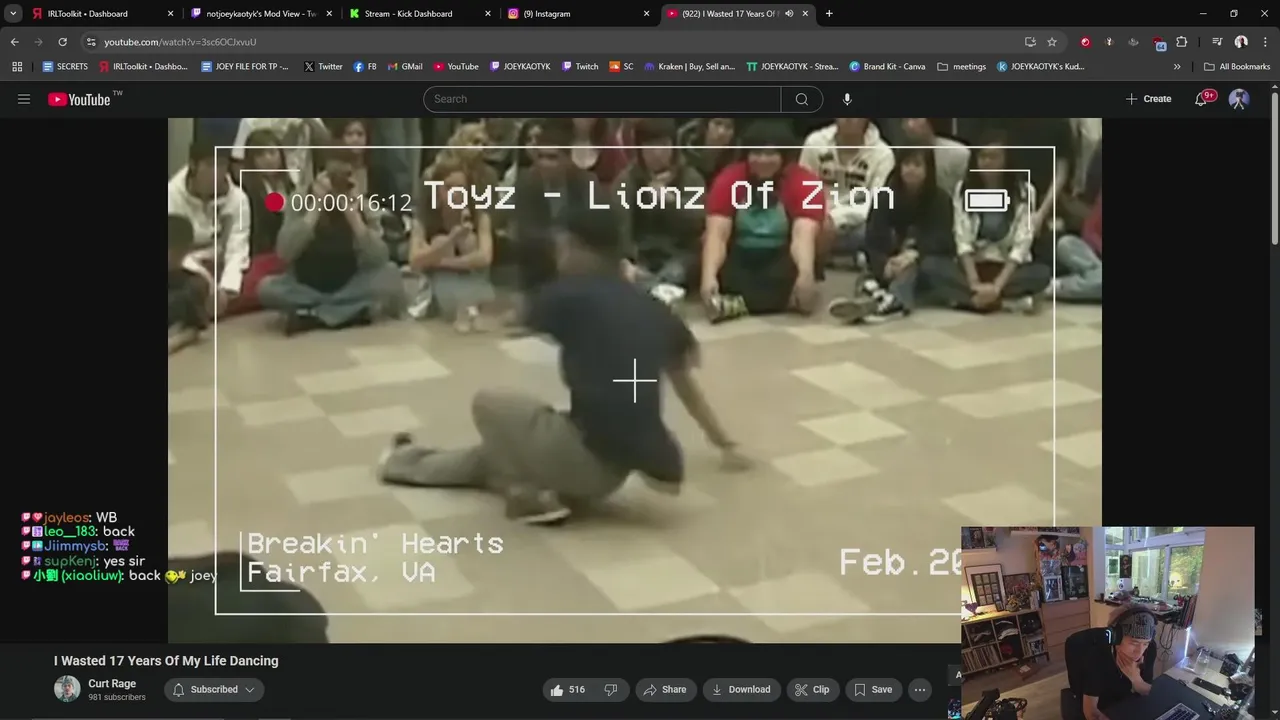Open the JOEYKAOTYK Twitch bookmark

pyautogui.click(x=520, y=66)
